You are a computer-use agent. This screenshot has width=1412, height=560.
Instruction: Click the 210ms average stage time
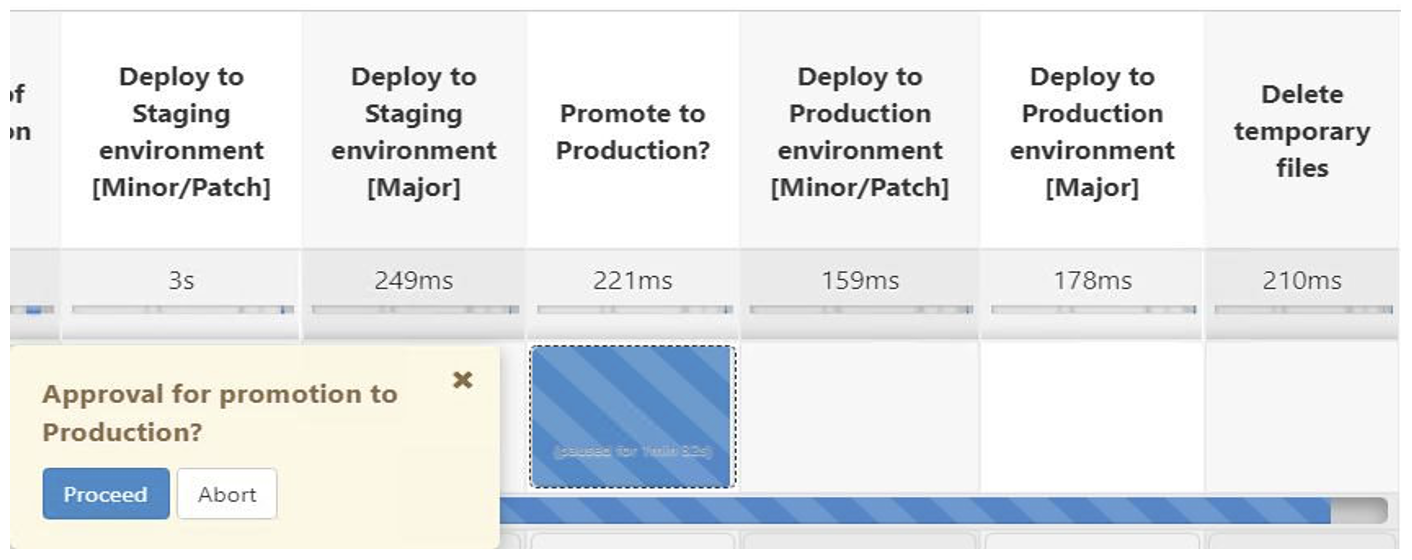(1301, 281)
